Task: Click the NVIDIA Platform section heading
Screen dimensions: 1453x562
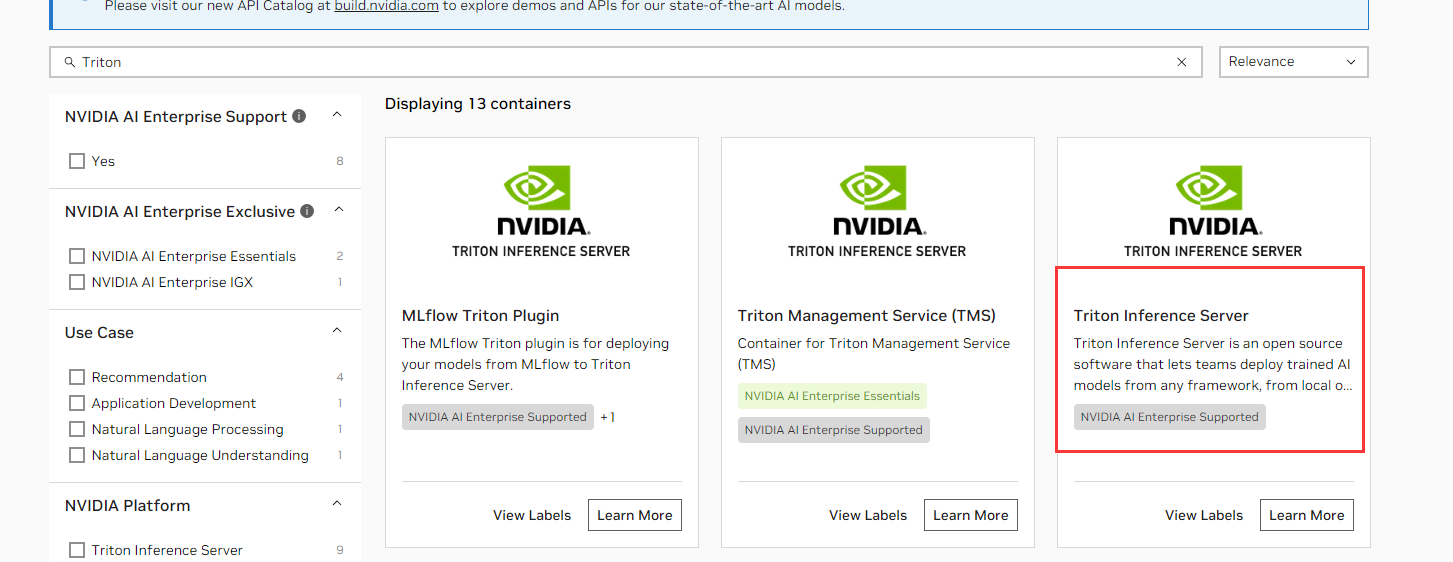Action: pos(127,505)
